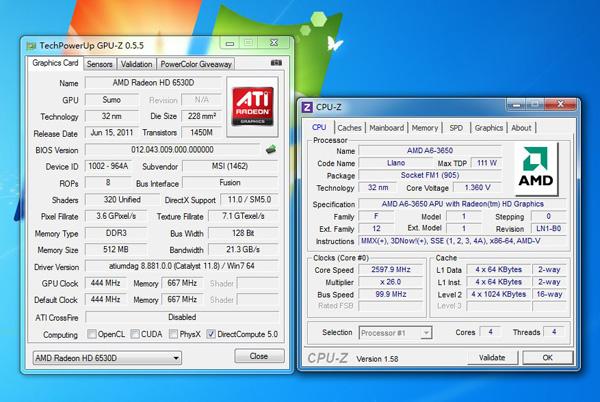The width and height of the screenshot is (600, 402).
Task: Click the GPU-Z camera screenshot icon
Action: tap(276, 63)
